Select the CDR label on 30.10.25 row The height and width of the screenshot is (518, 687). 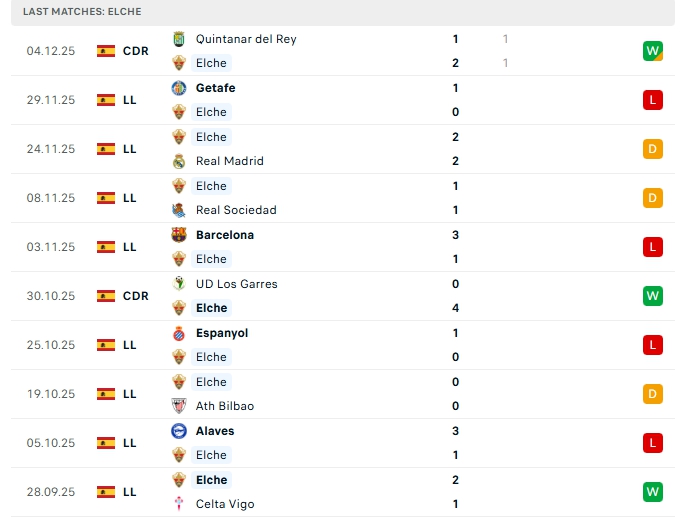[x=136, y=296]
